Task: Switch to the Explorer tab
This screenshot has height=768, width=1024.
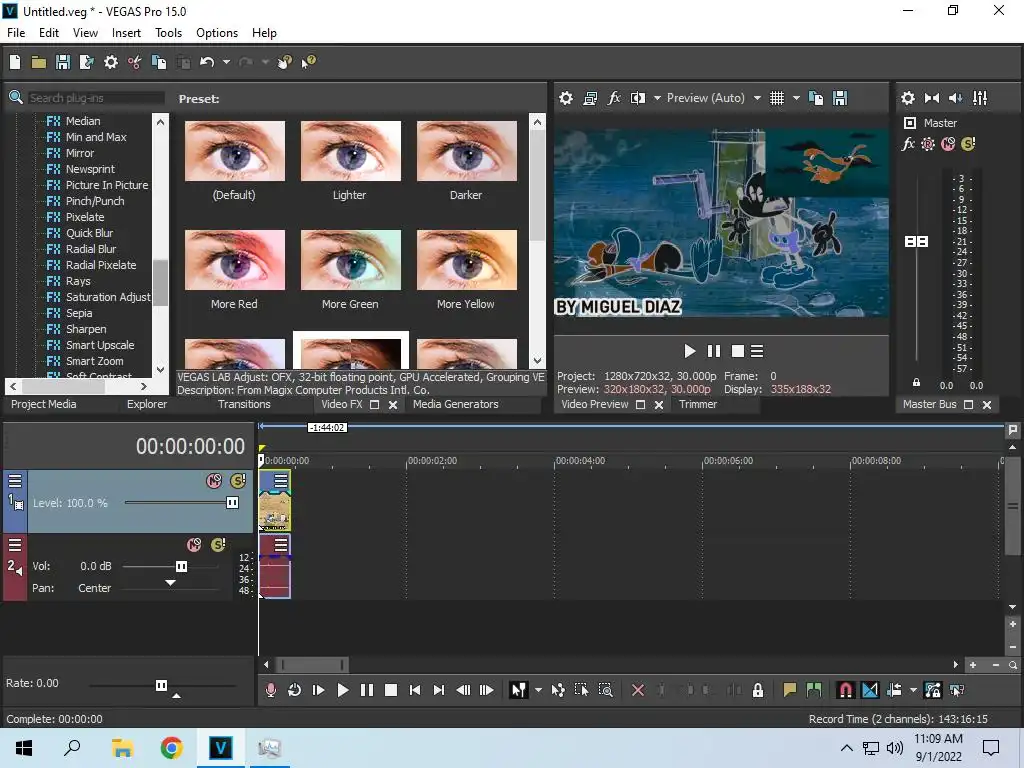Action: point(147,404)
